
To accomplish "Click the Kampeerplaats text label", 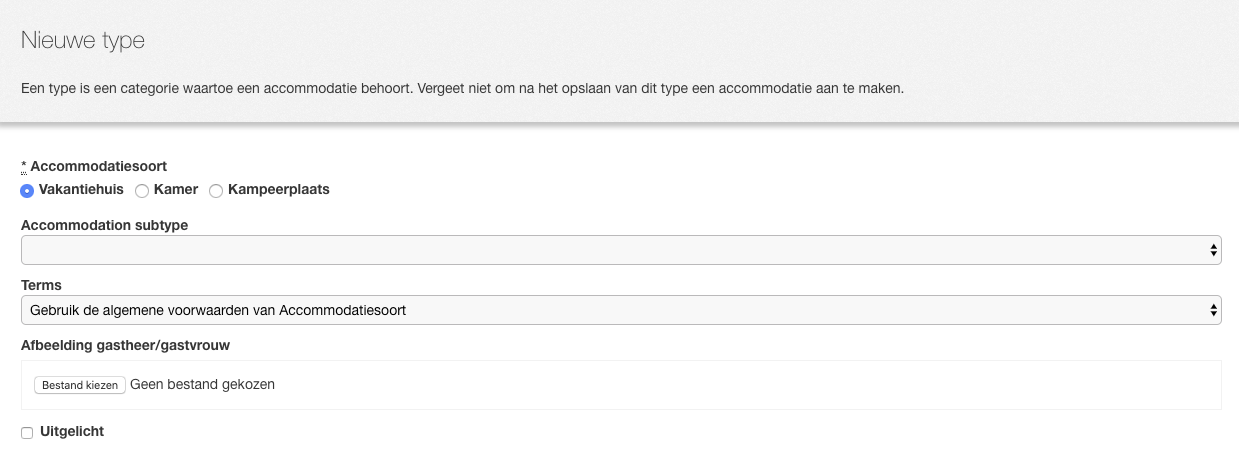I will coord(279,189).
